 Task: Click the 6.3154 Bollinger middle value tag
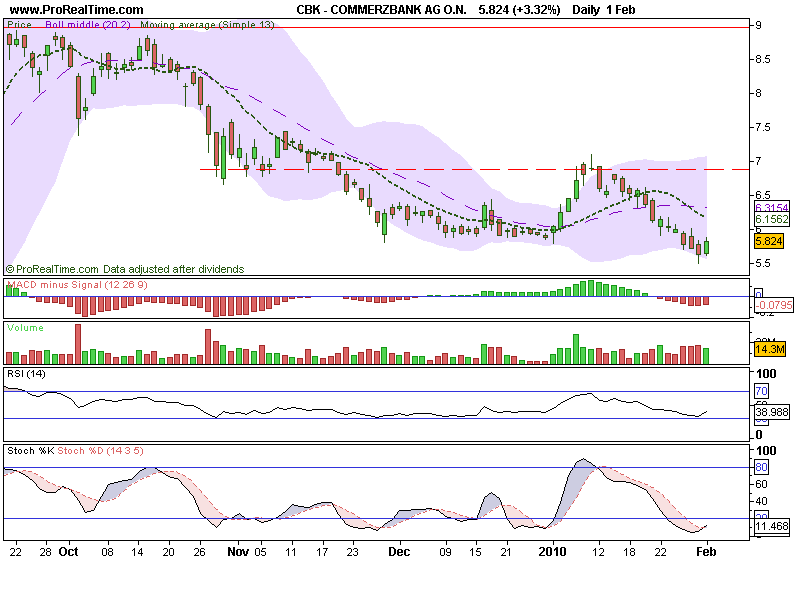click(x=772, y=207)
